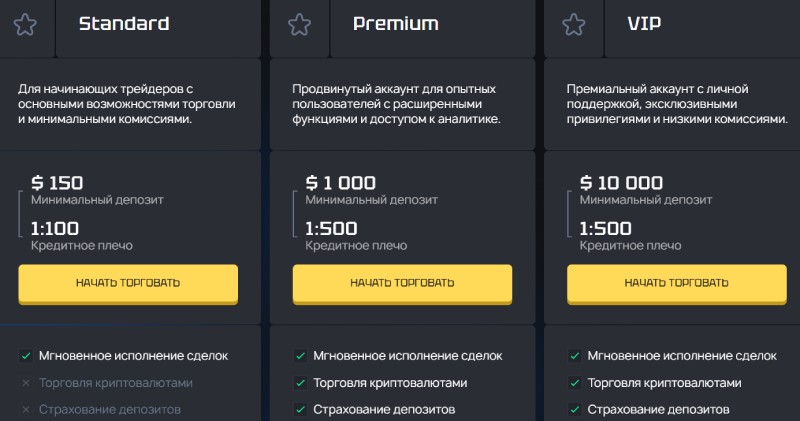Click VIP's crypto trading checkmark

coord(574,382)
